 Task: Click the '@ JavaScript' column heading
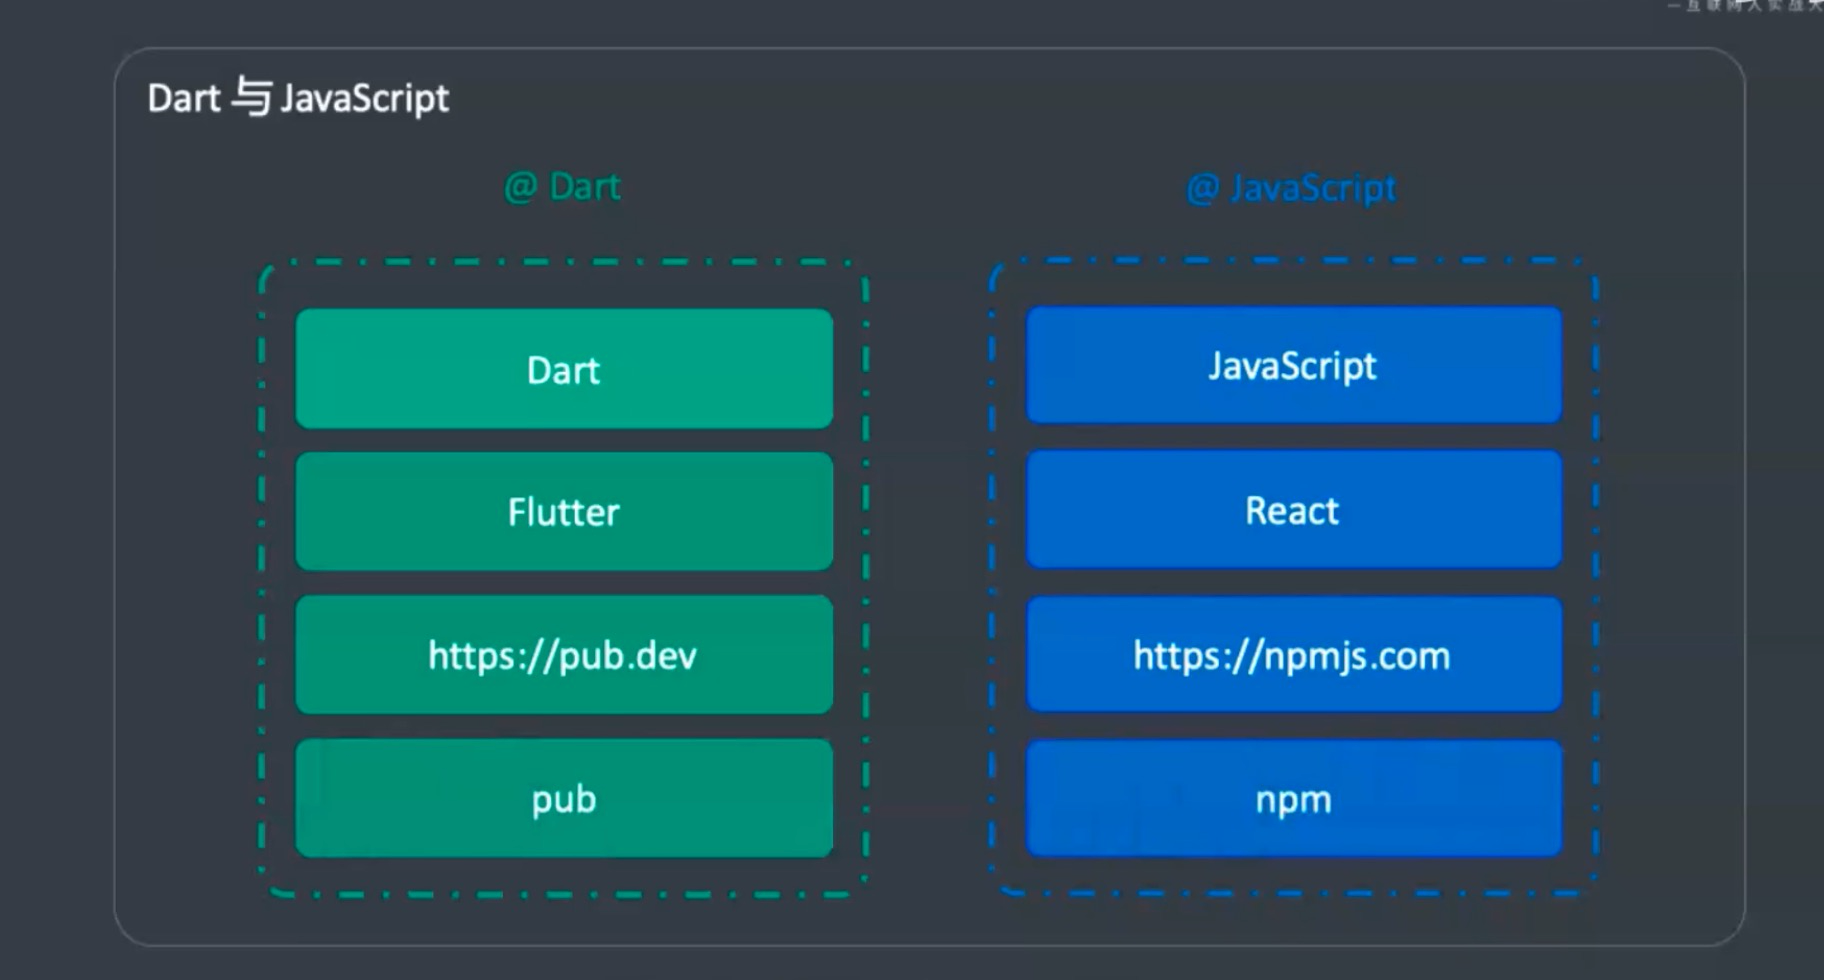tap(1291, 188)
